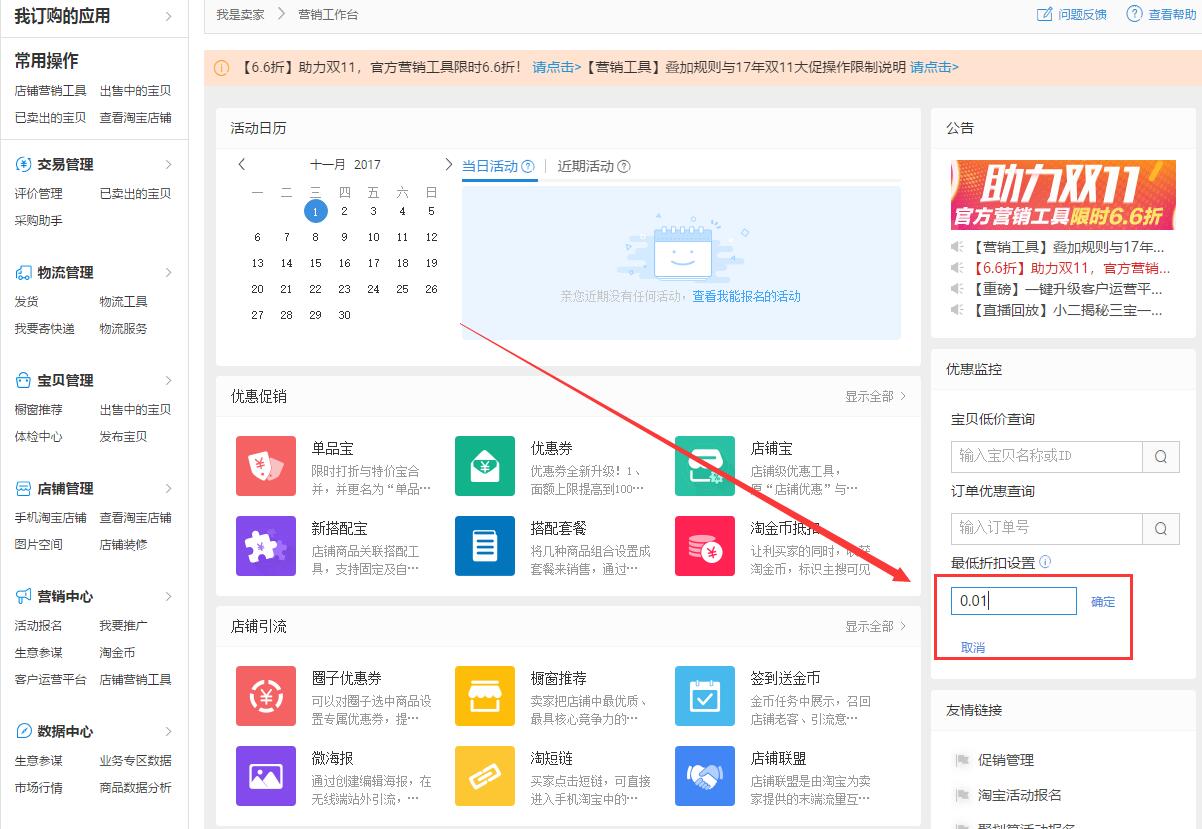
Task: Expand the 交易管理 section chevron
Action: (x=168, y=164)
